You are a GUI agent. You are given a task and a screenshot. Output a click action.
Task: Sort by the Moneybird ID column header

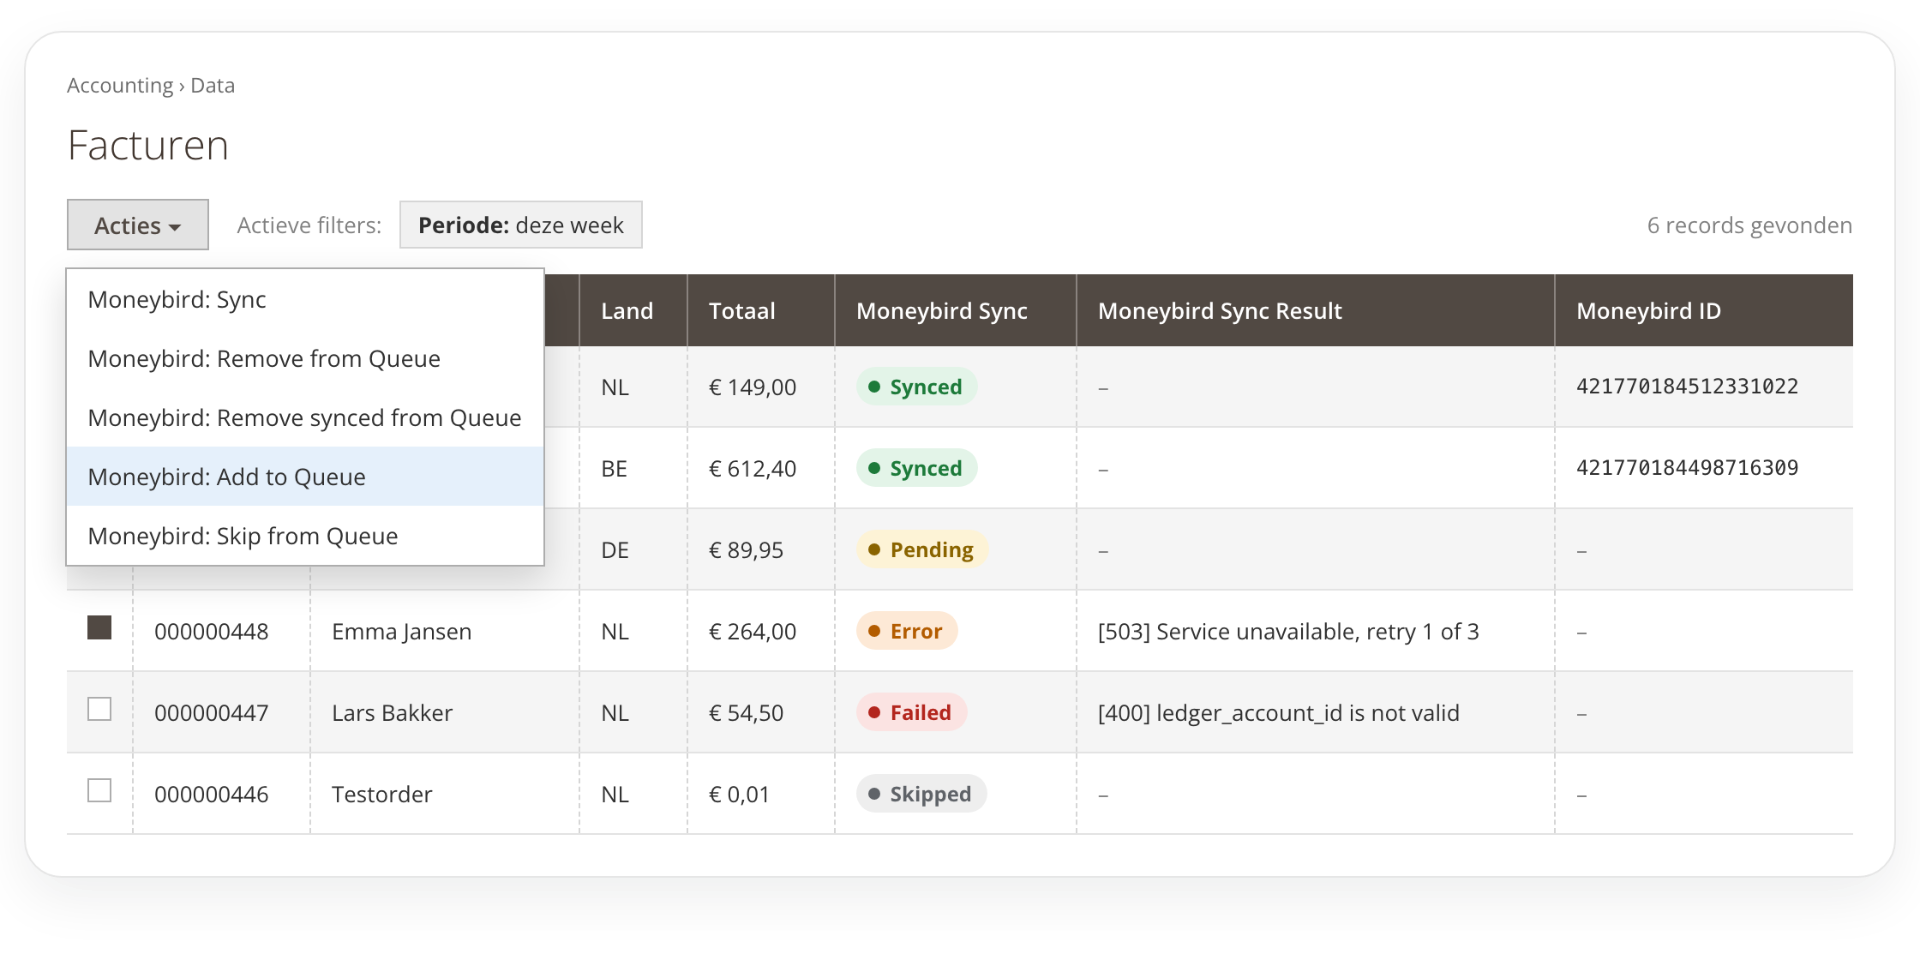(1704, 311)
